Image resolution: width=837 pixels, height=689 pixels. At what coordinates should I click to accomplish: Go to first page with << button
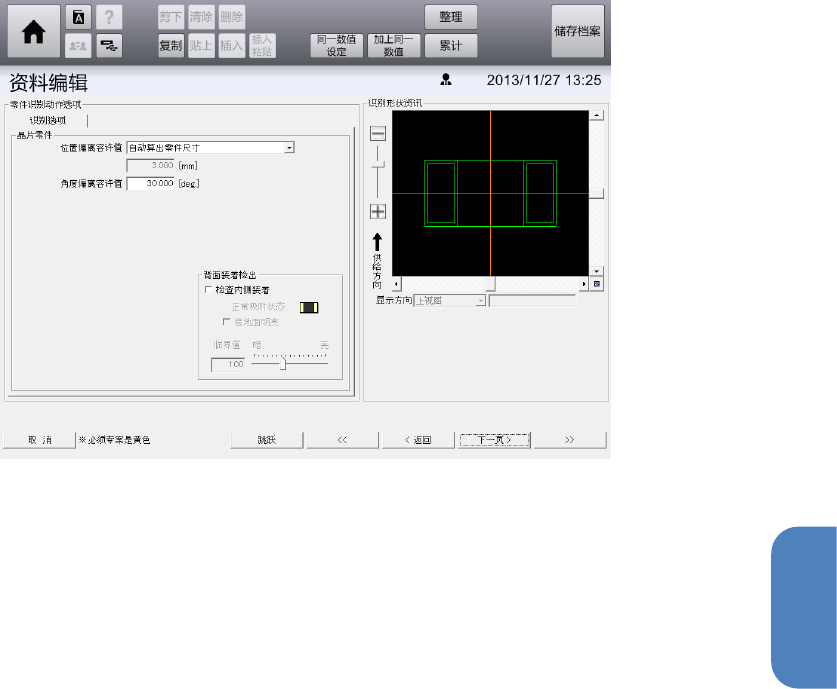coord(342,440)
